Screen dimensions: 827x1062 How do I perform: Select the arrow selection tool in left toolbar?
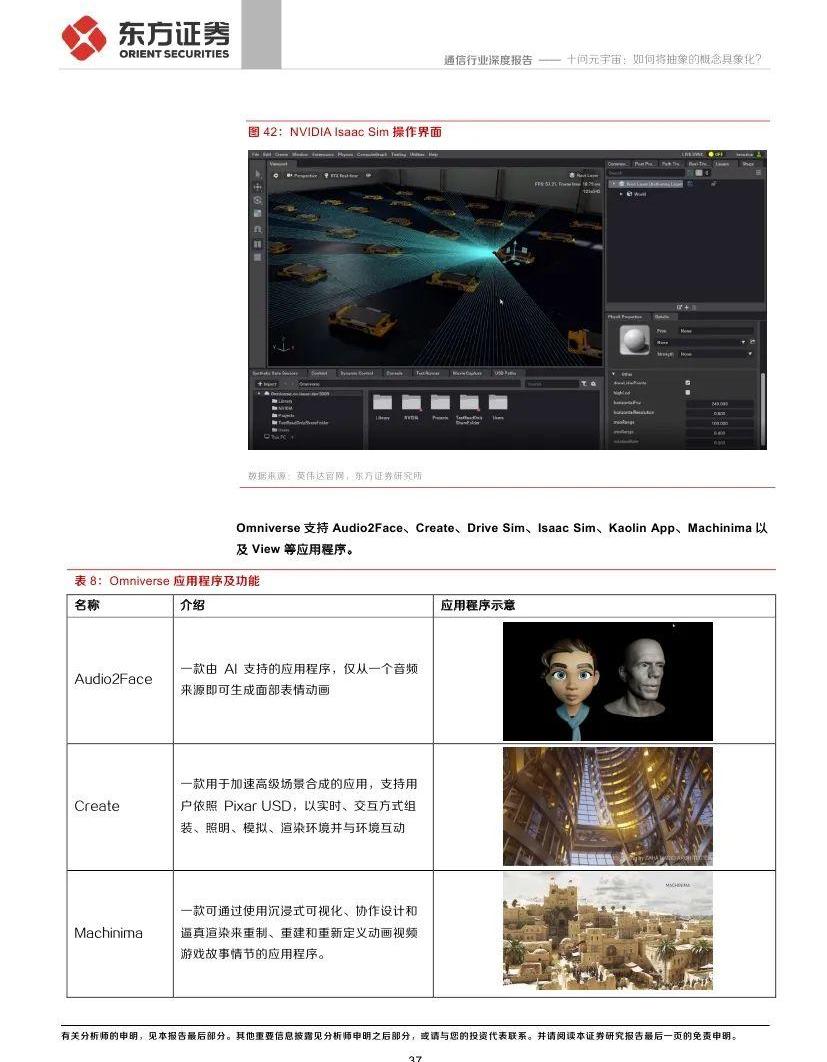click(257, 175)
